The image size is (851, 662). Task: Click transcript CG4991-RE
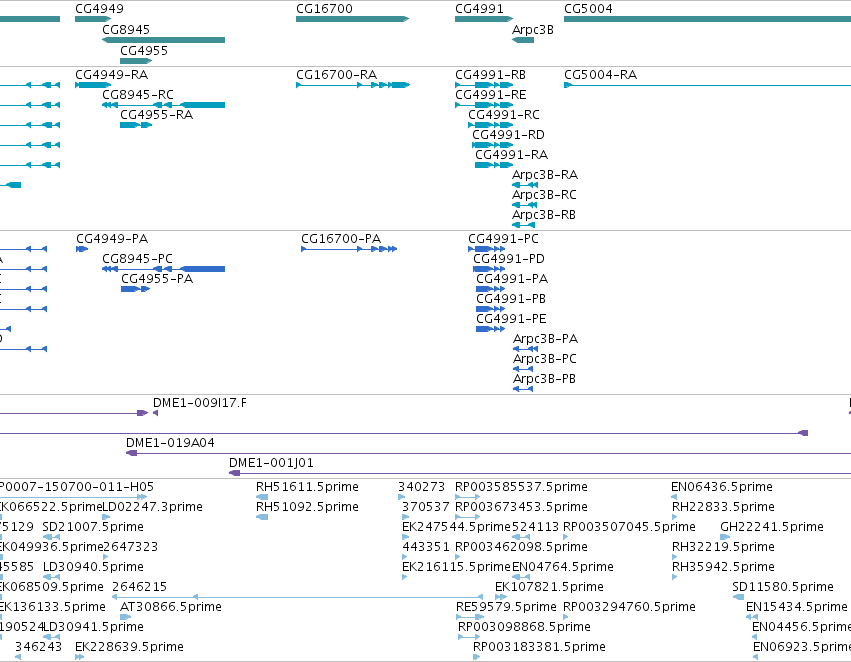491,94
